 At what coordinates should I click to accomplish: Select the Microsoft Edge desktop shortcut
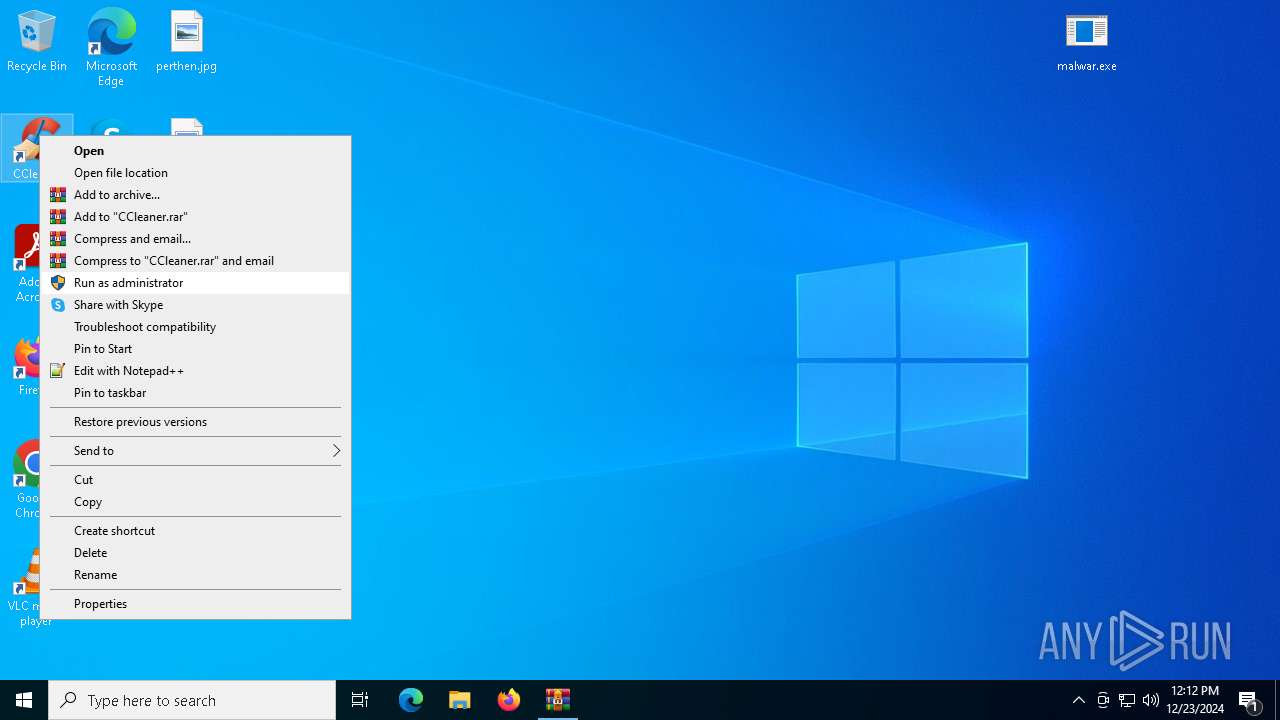click(111, 46)
